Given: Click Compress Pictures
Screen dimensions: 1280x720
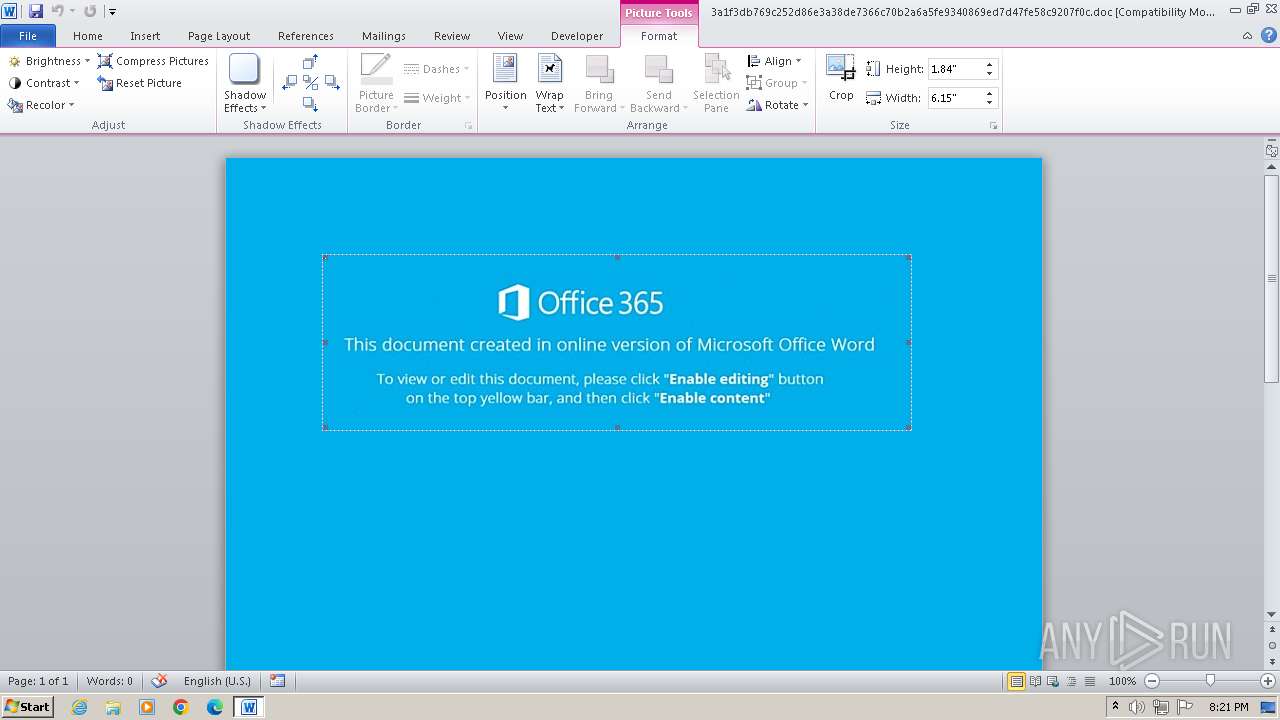Looking at the screenshot, I should point(153,61).
